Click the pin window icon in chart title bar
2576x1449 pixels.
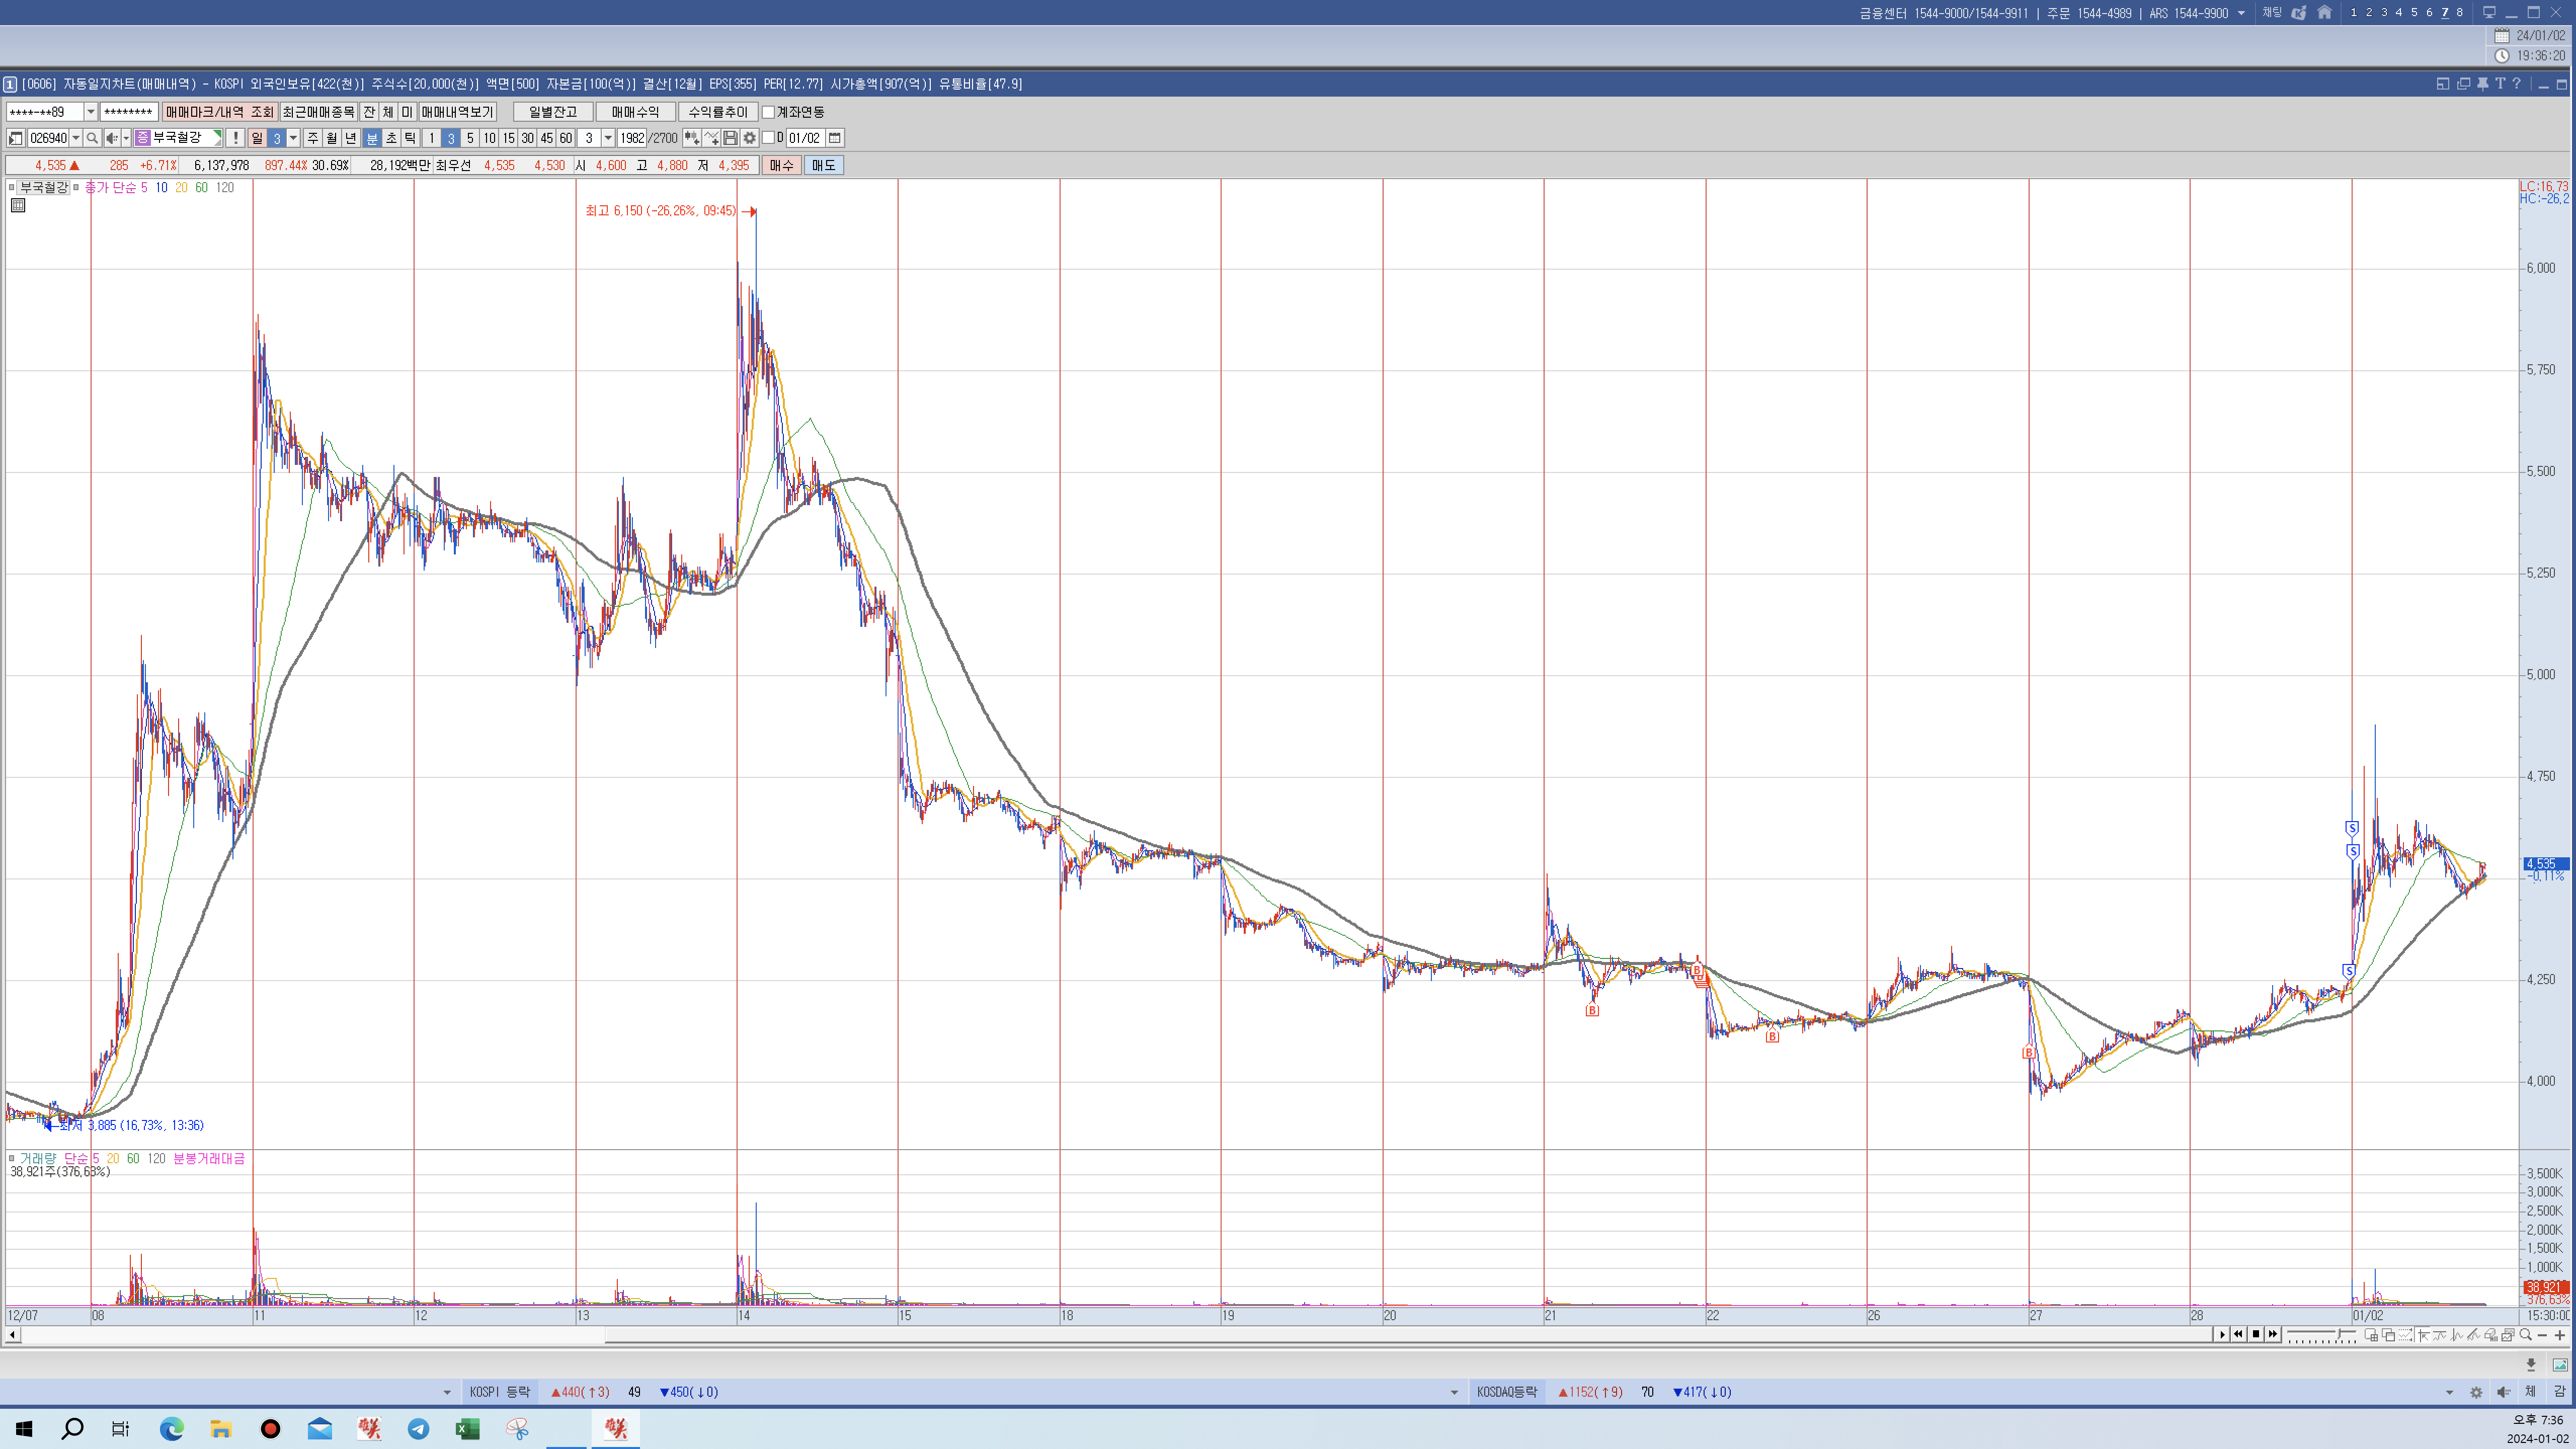click(2482, 84)
